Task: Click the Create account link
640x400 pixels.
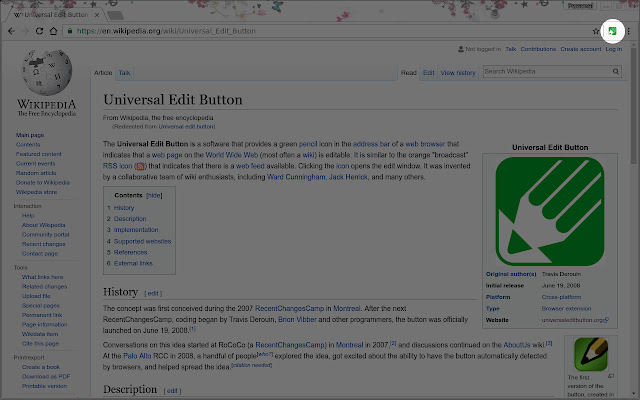Action: click(x=580, y=49)
